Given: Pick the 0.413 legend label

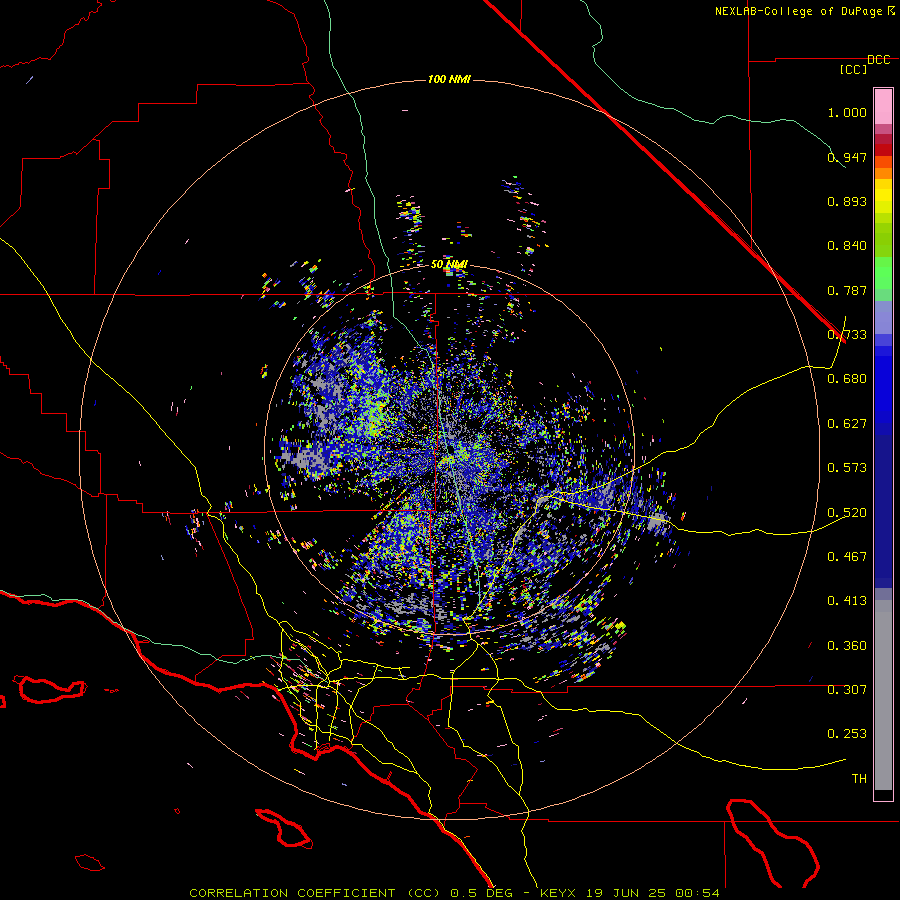Looking at the screenshot, I should coord(847,601).
